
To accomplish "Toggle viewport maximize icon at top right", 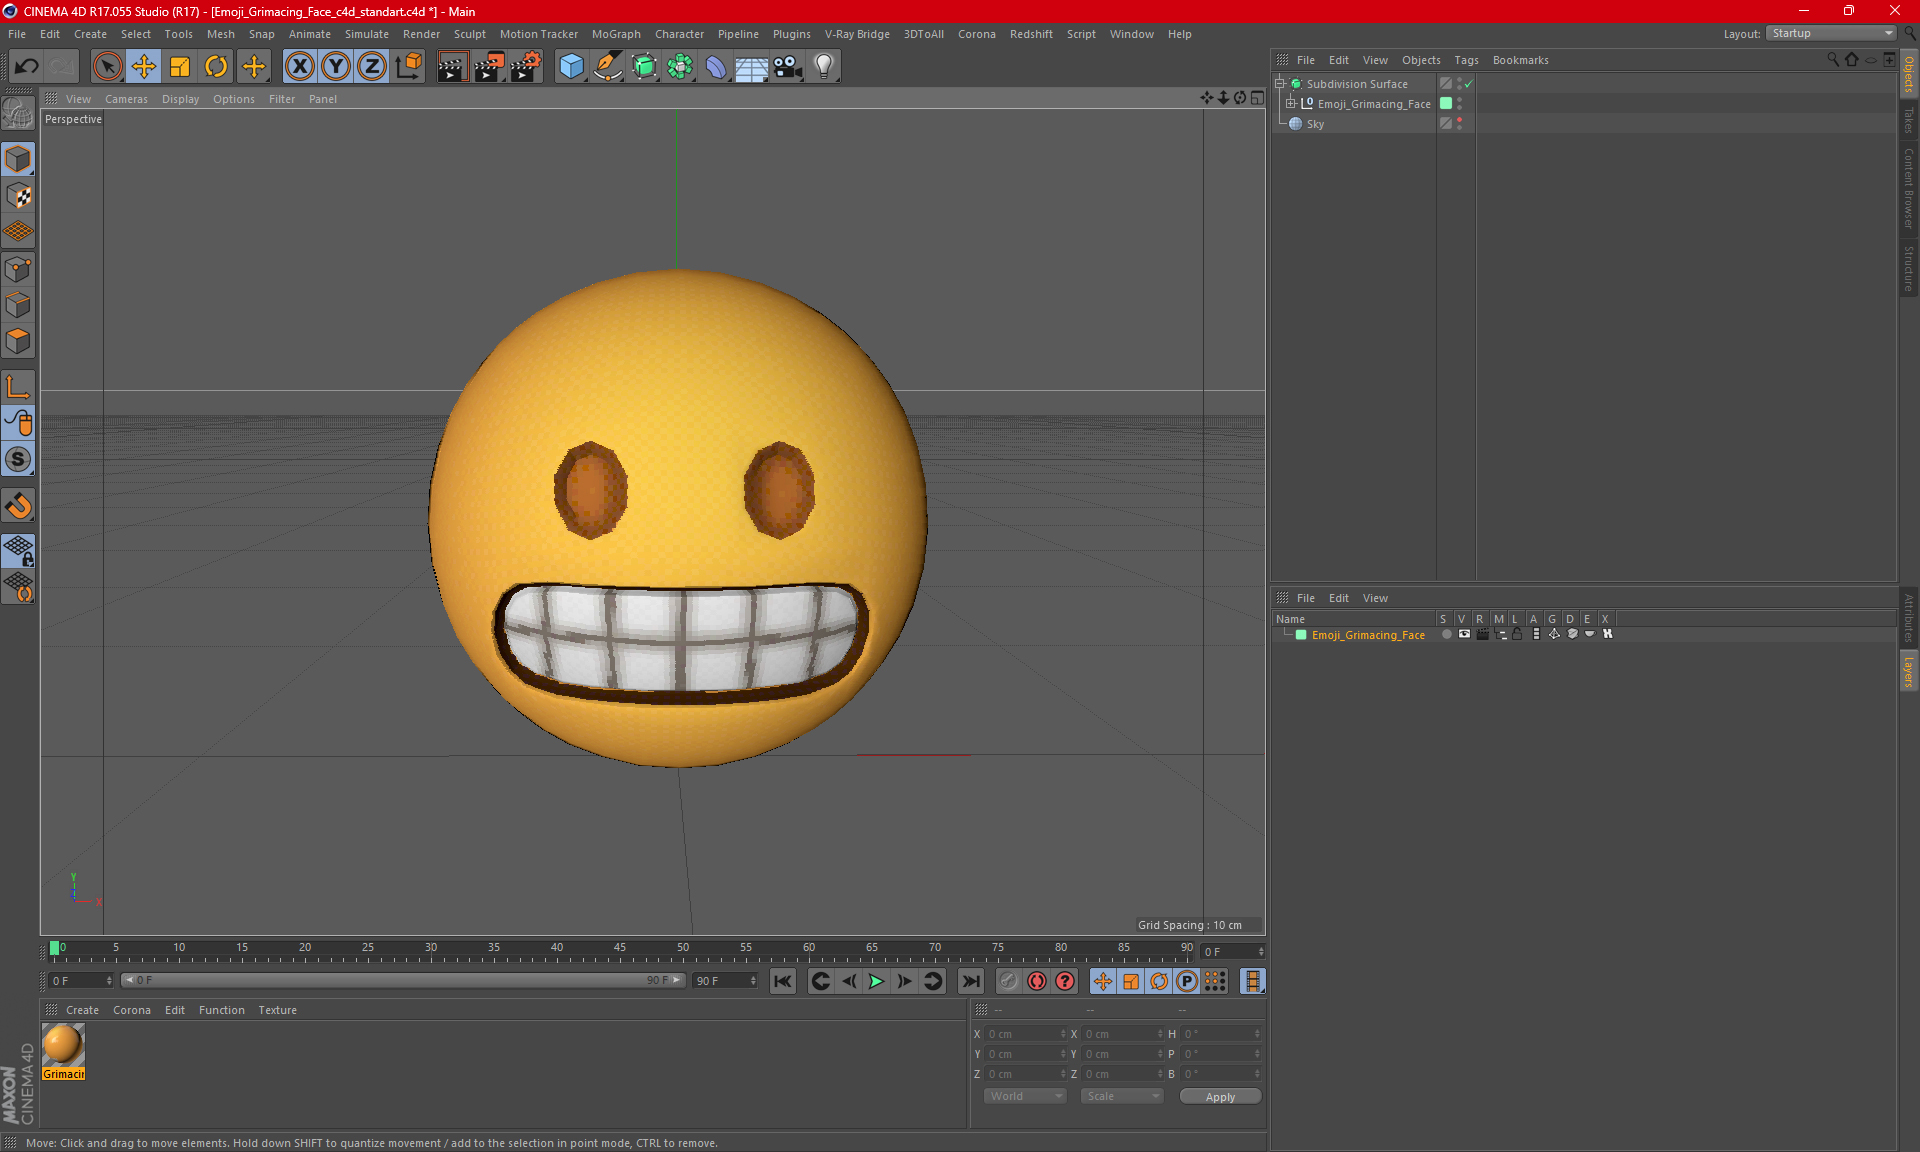I will (x=1257, y=98).
